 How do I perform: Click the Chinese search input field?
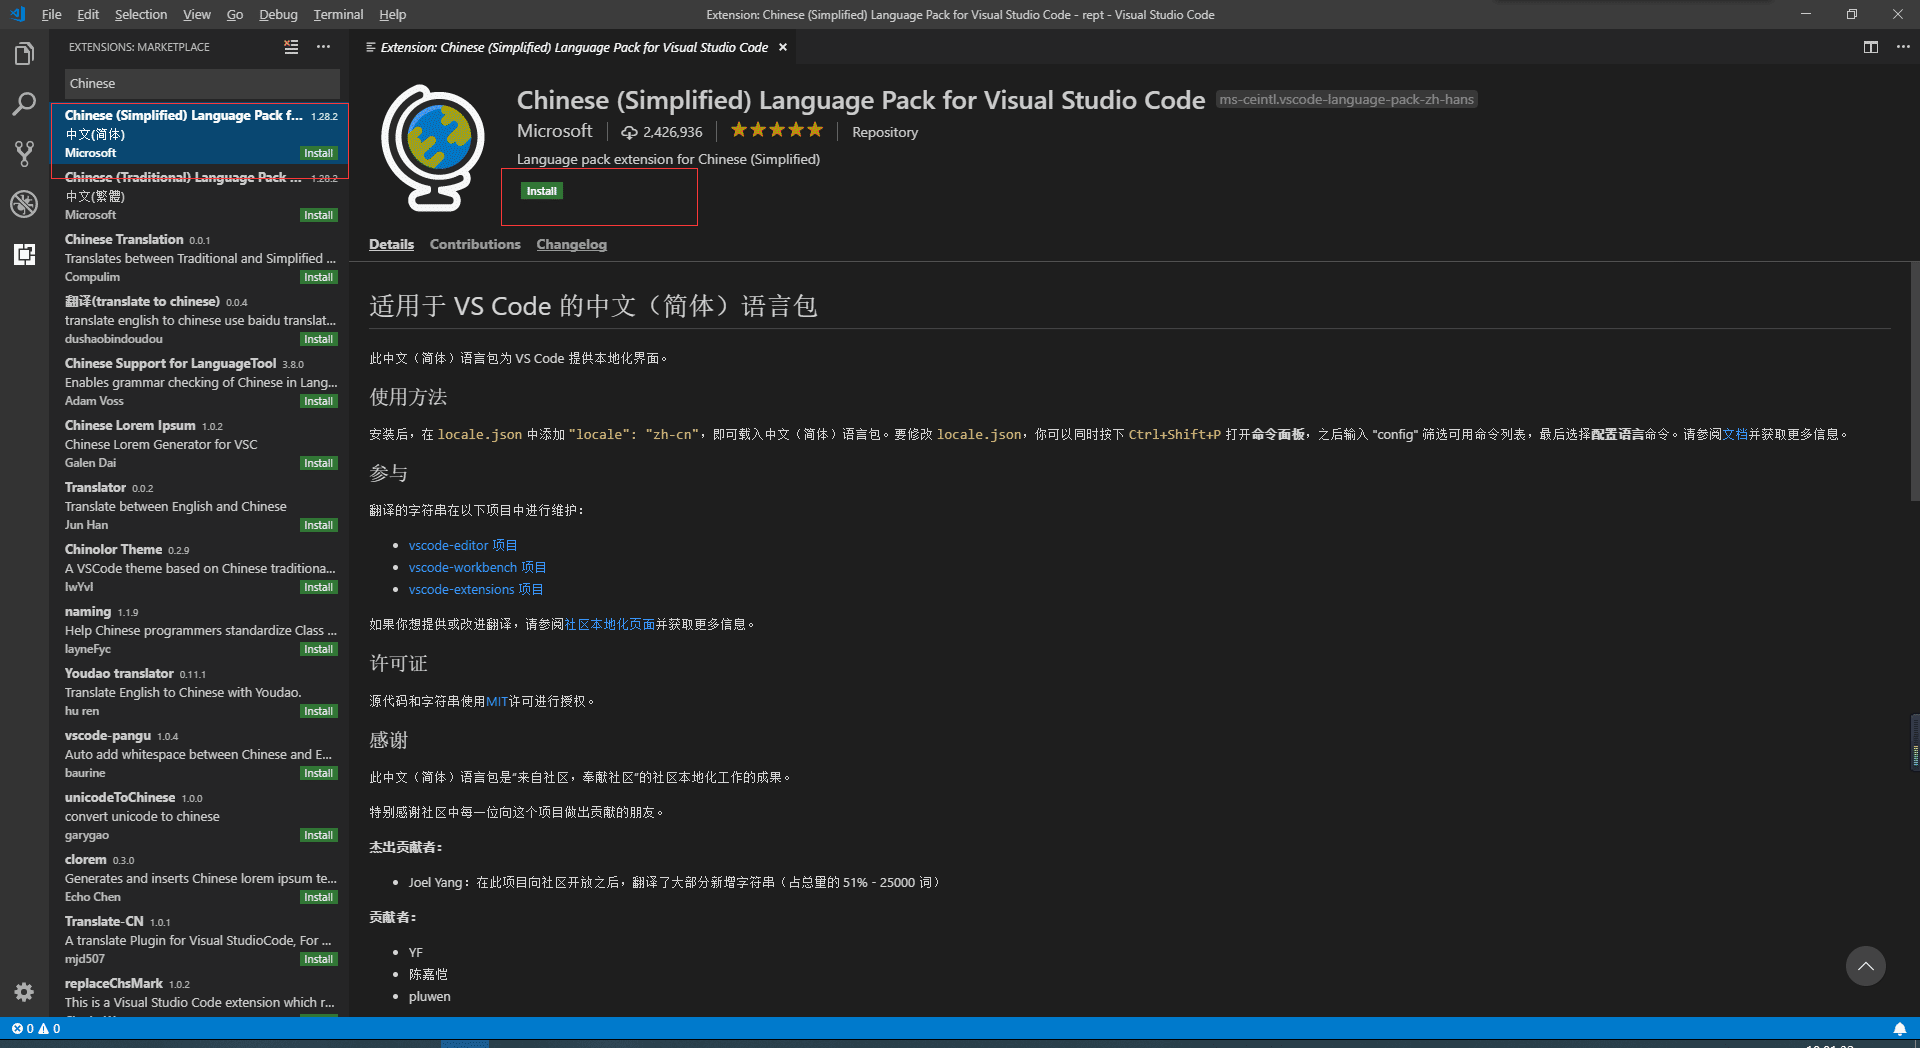click(201, 84)
